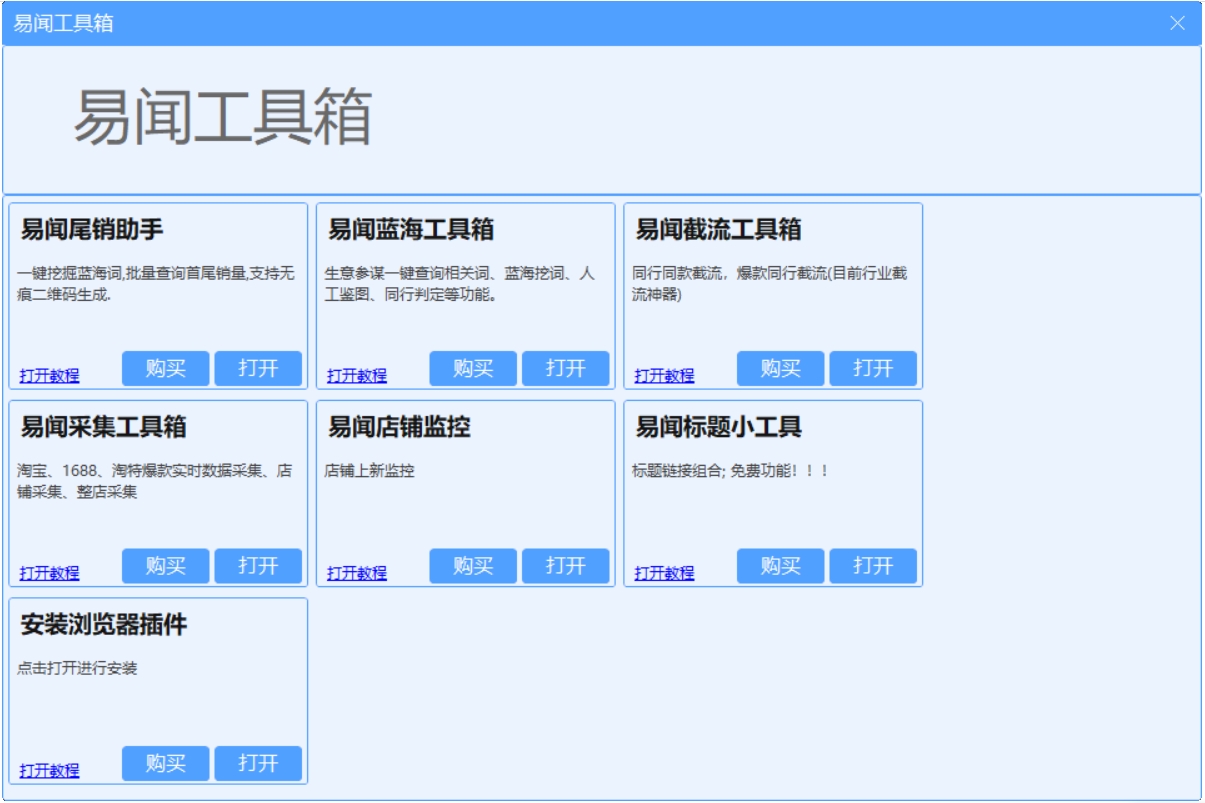Image resolution: width=1205 pixels, height=803 pixels.
Task: Open tutorial link for 易闻店铺监控
Action: click(x=357, y=573)
